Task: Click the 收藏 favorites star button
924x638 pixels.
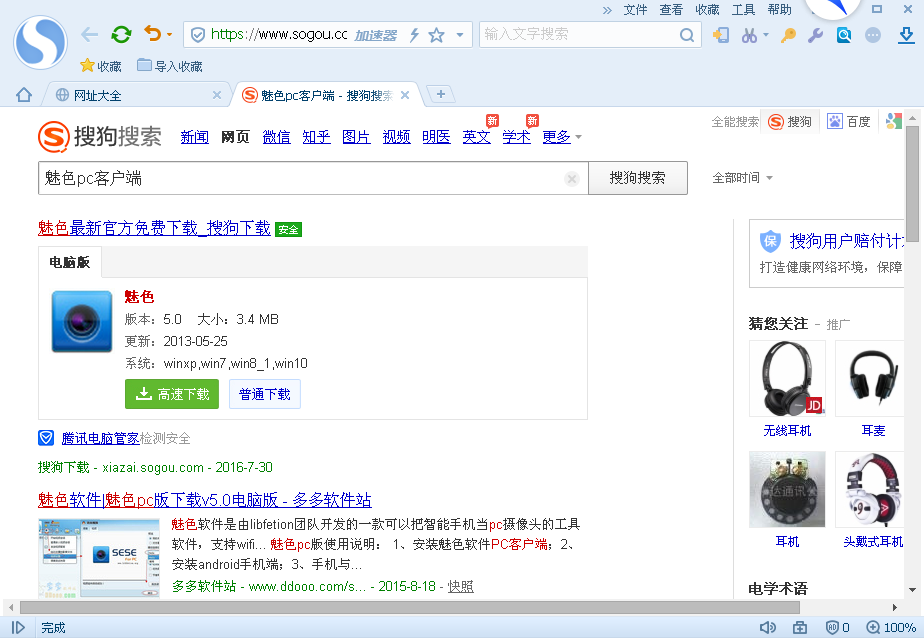Action: [x=101, y=66]
